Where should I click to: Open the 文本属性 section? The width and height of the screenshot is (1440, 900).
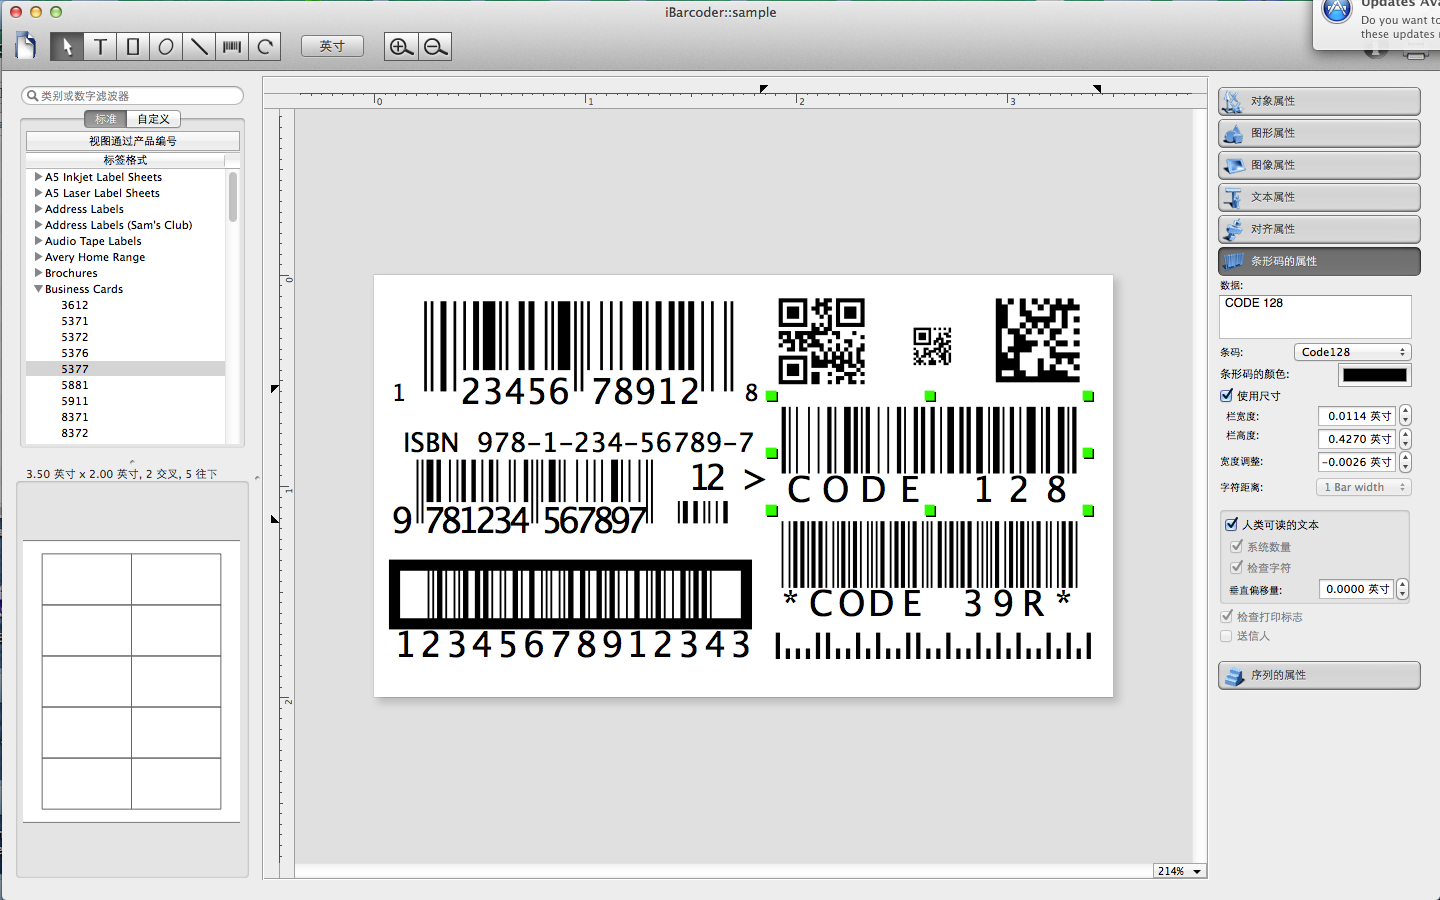1319,197
